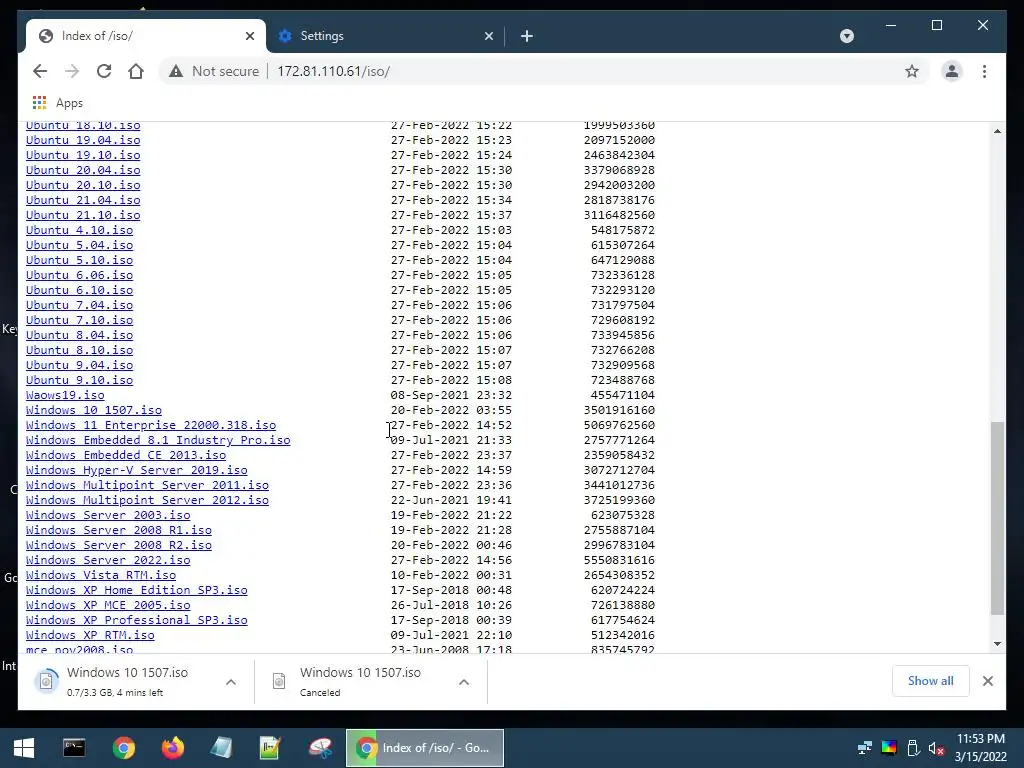Open the Ubuntu 20.04.iso link
The width and height of the screenshot is (1024, 768).
(x=83, y=170)
